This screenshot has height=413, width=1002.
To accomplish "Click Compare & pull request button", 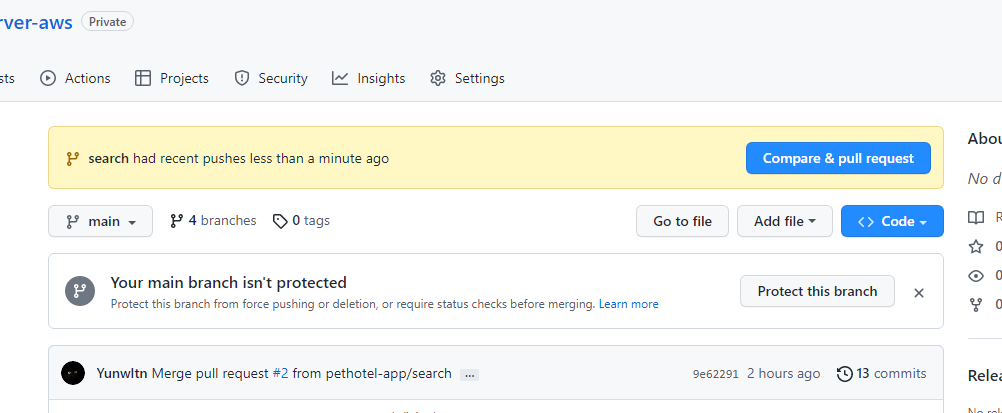I will coord(838,158).
